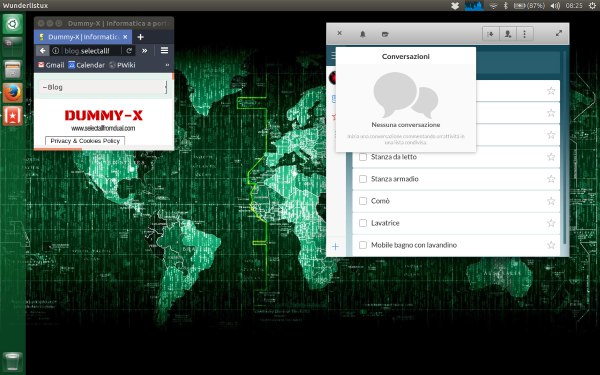The image size is (600, 375).
Task: Open the volume indicator in top panel
Action: click(555, 6)
